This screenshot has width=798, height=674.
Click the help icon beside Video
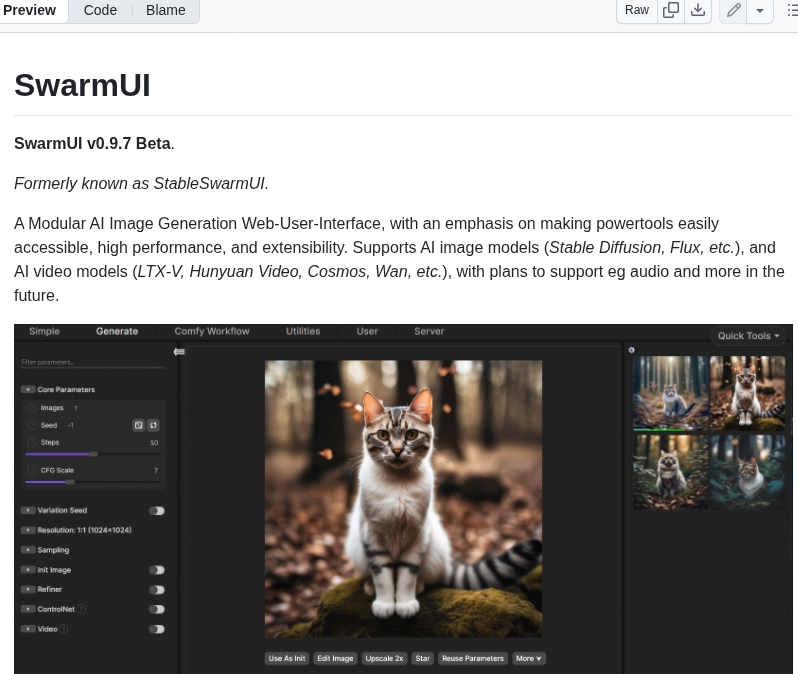(64, 629)
